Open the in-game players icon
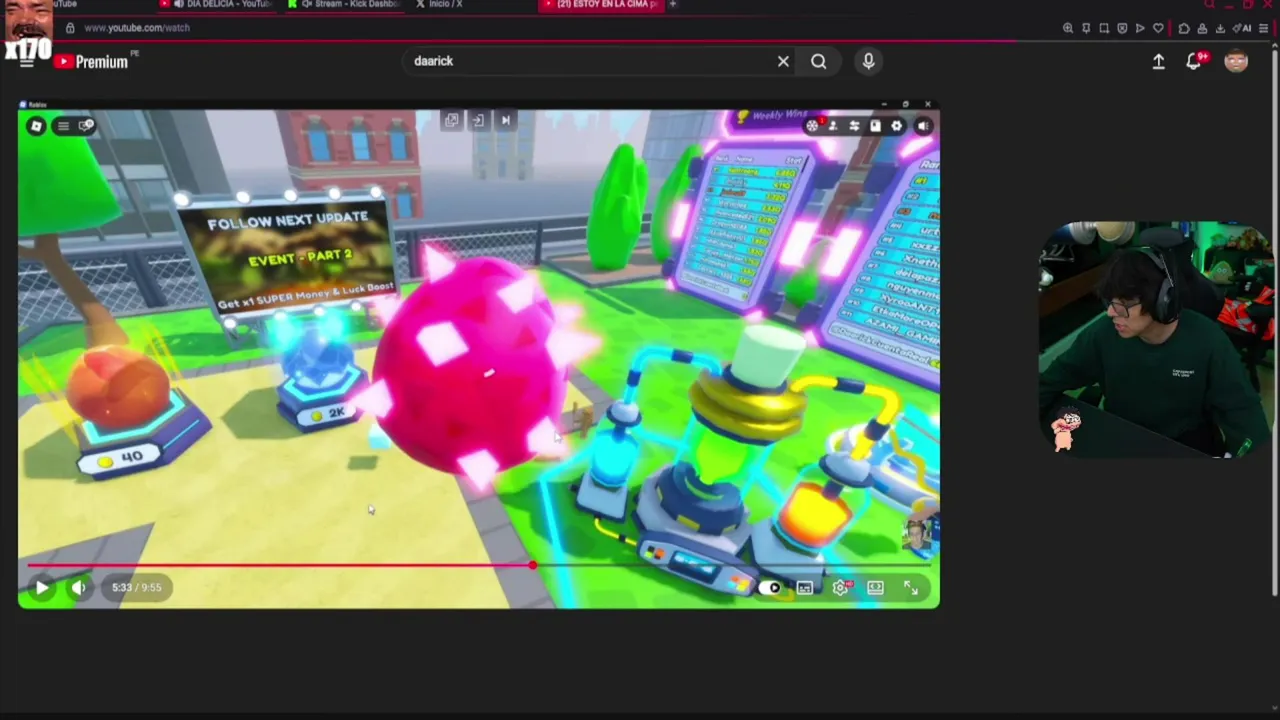This screenshot has width=1280, height=720. [x=833, y=126]
